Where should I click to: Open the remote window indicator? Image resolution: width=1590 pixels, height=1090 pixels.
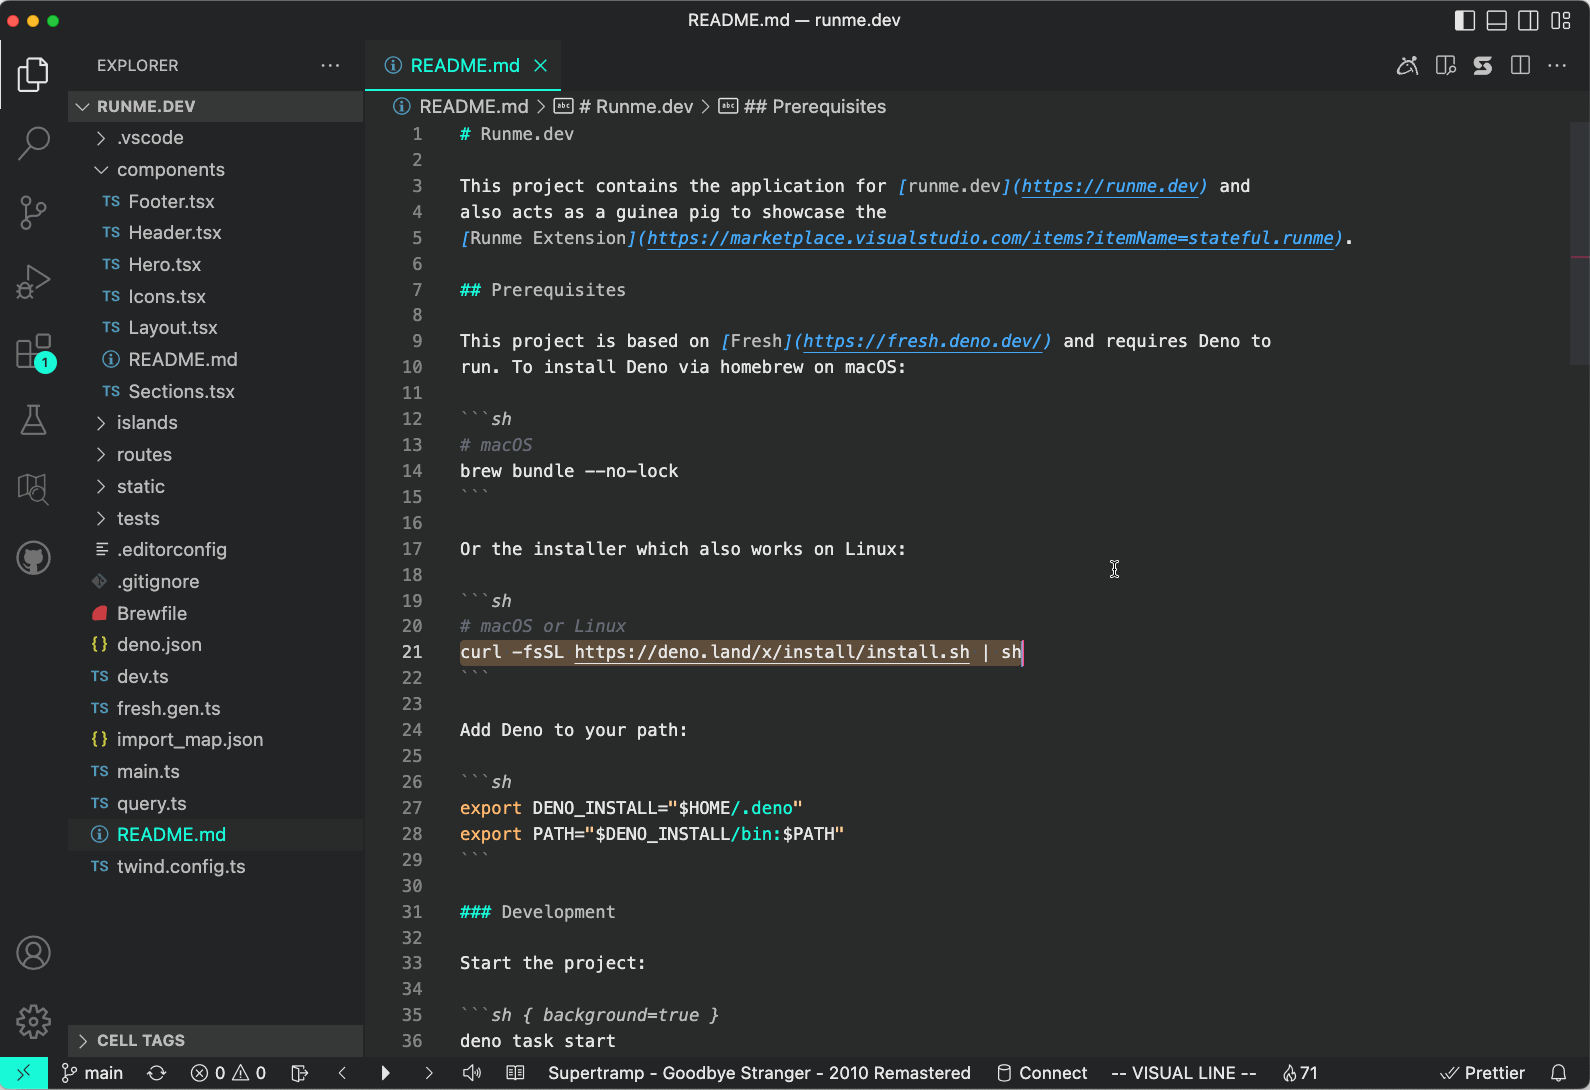click(23, 1073)
